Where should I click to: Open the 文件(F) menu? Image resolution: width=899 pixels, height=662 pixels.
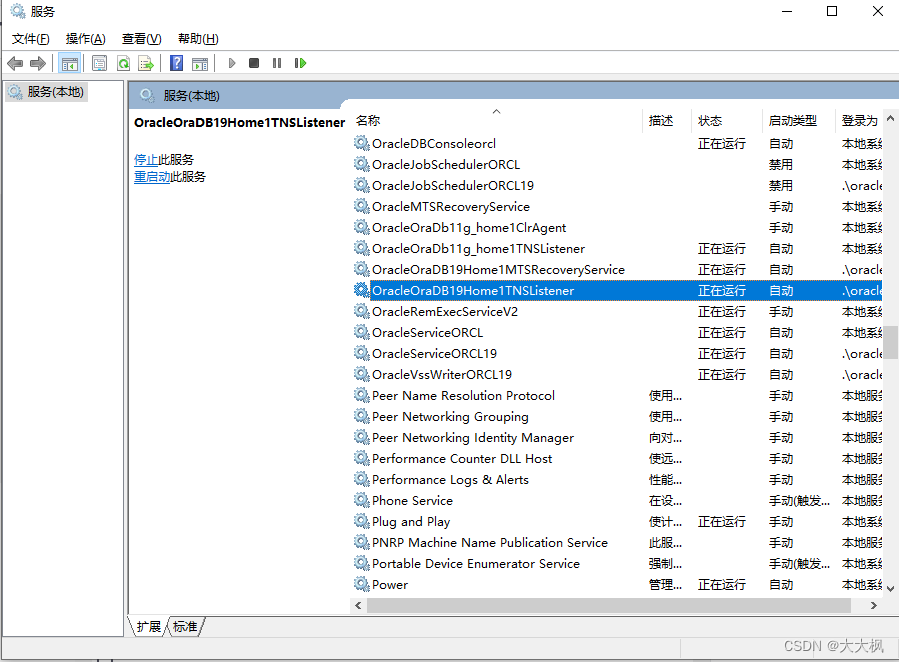[x=31, y=39]
